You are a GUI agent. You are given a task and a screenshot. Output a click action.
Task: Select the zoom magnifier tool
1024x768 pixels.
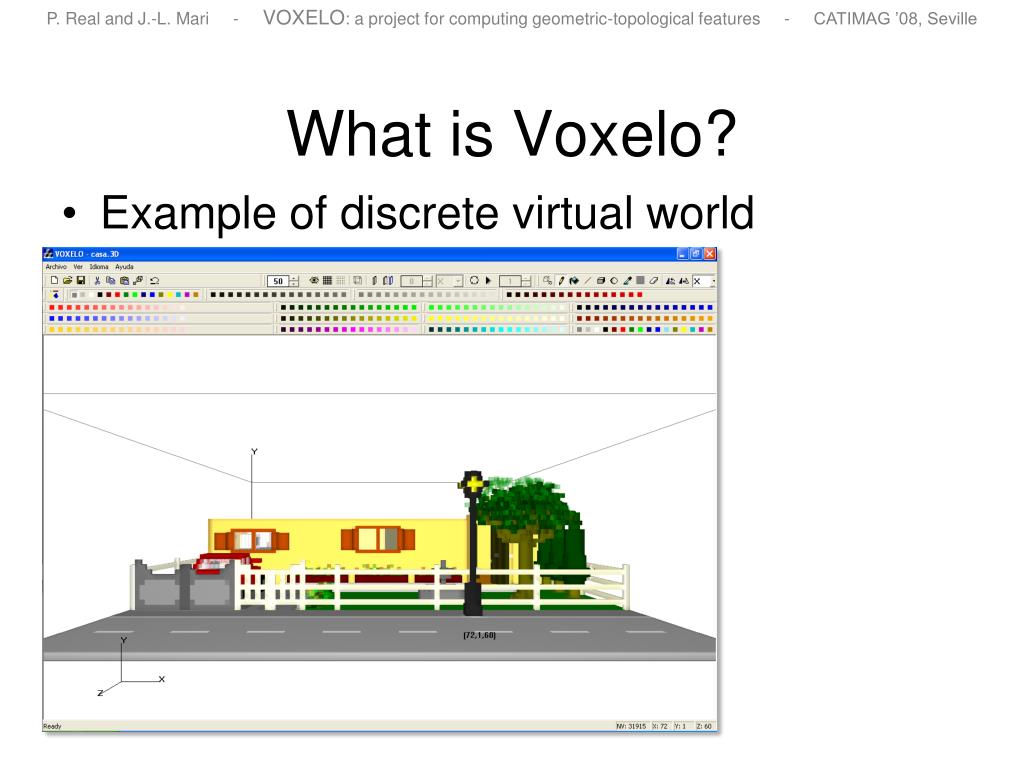coord(547,280)
